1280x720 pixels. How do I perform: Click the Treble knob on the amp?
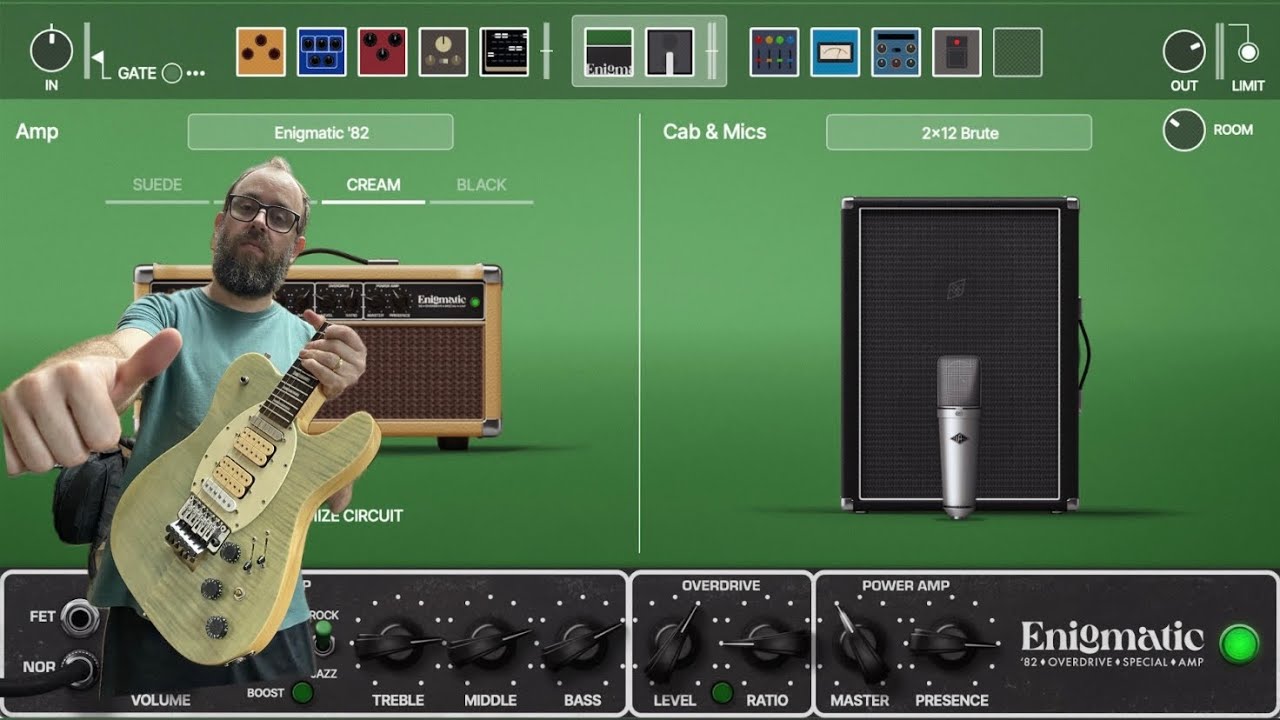click(x=396, y=645)
